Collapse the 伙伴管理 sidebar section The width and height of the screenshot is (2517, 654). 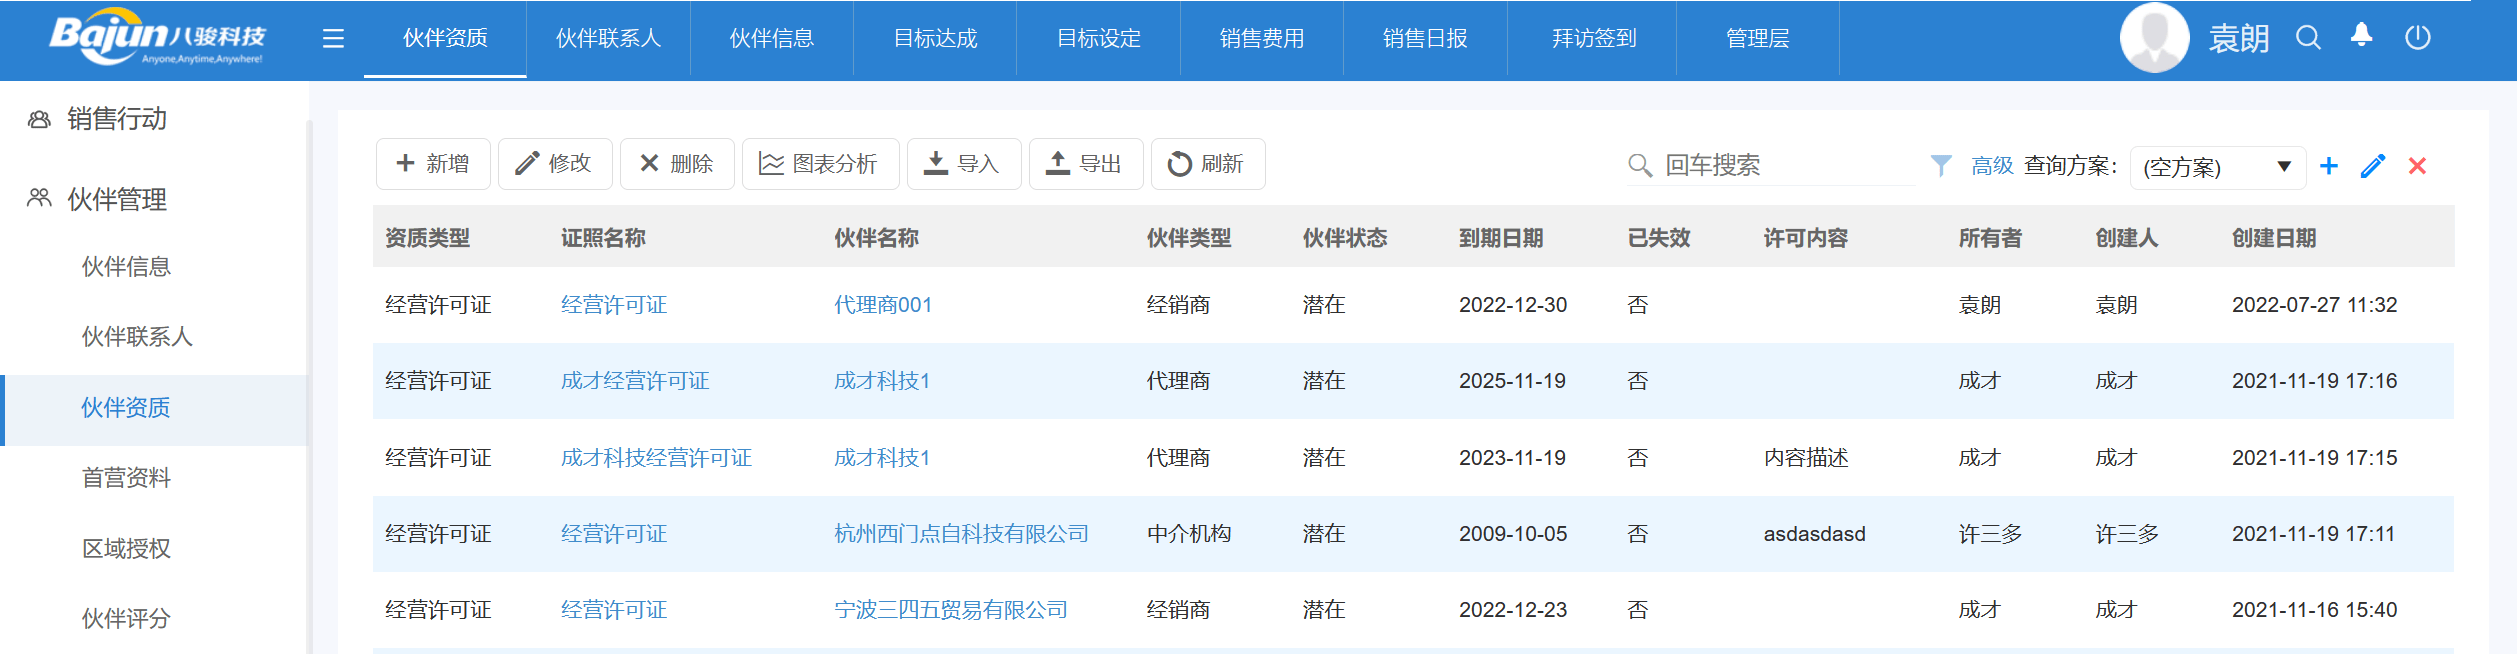117,199
